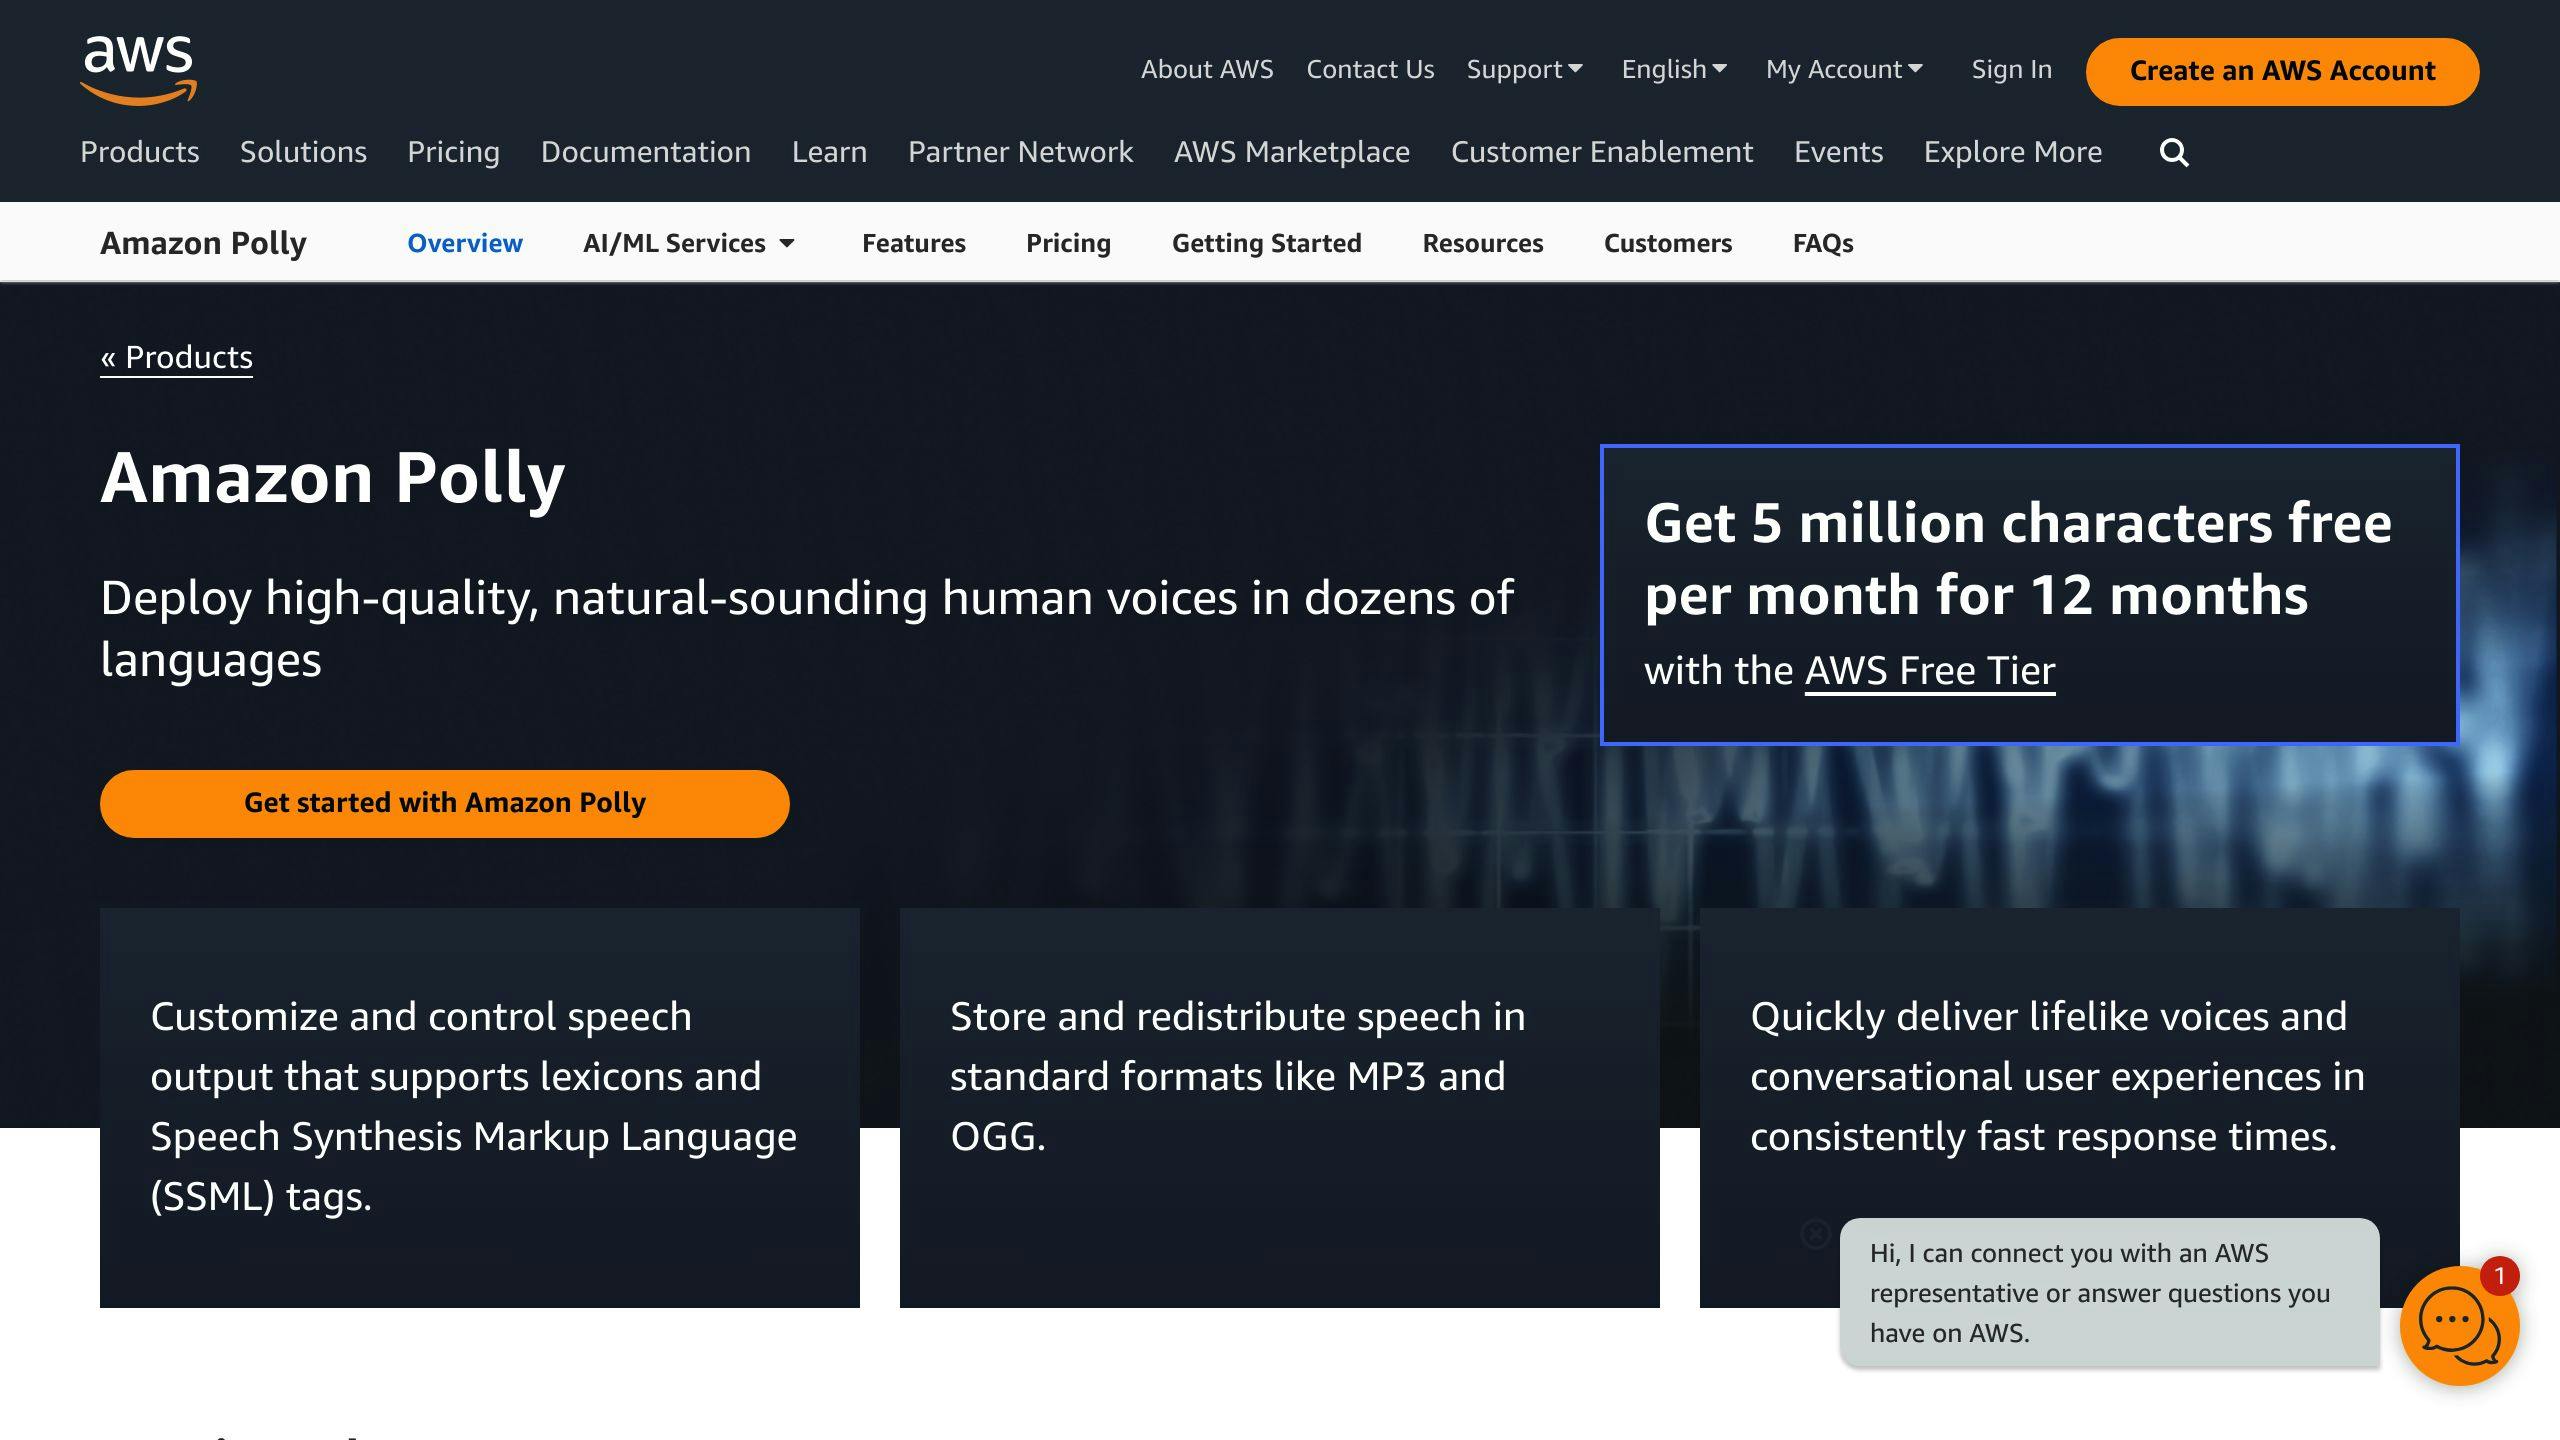The width and height of the screenshot is (2560, 1440).
Task: Open the English language dropdown
Action: pos(1674,69)
